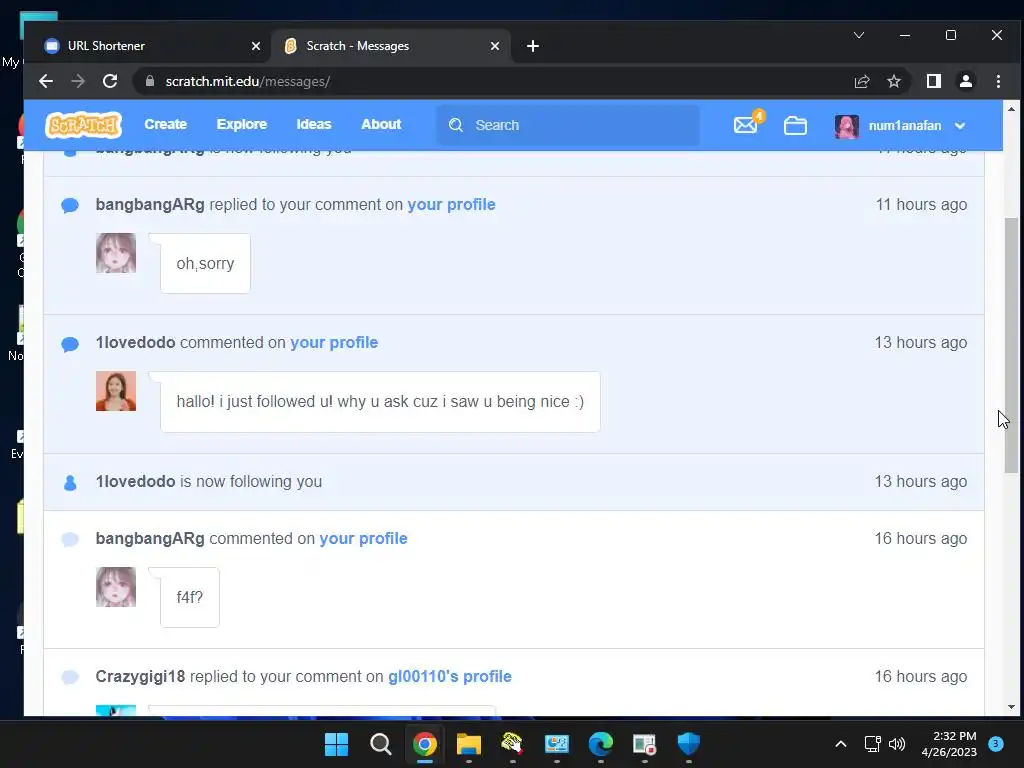This screenshot has width=1024, height=768.
Task: Click comment icon beside 1lovedodo comment
Action: tap(70, 344)
